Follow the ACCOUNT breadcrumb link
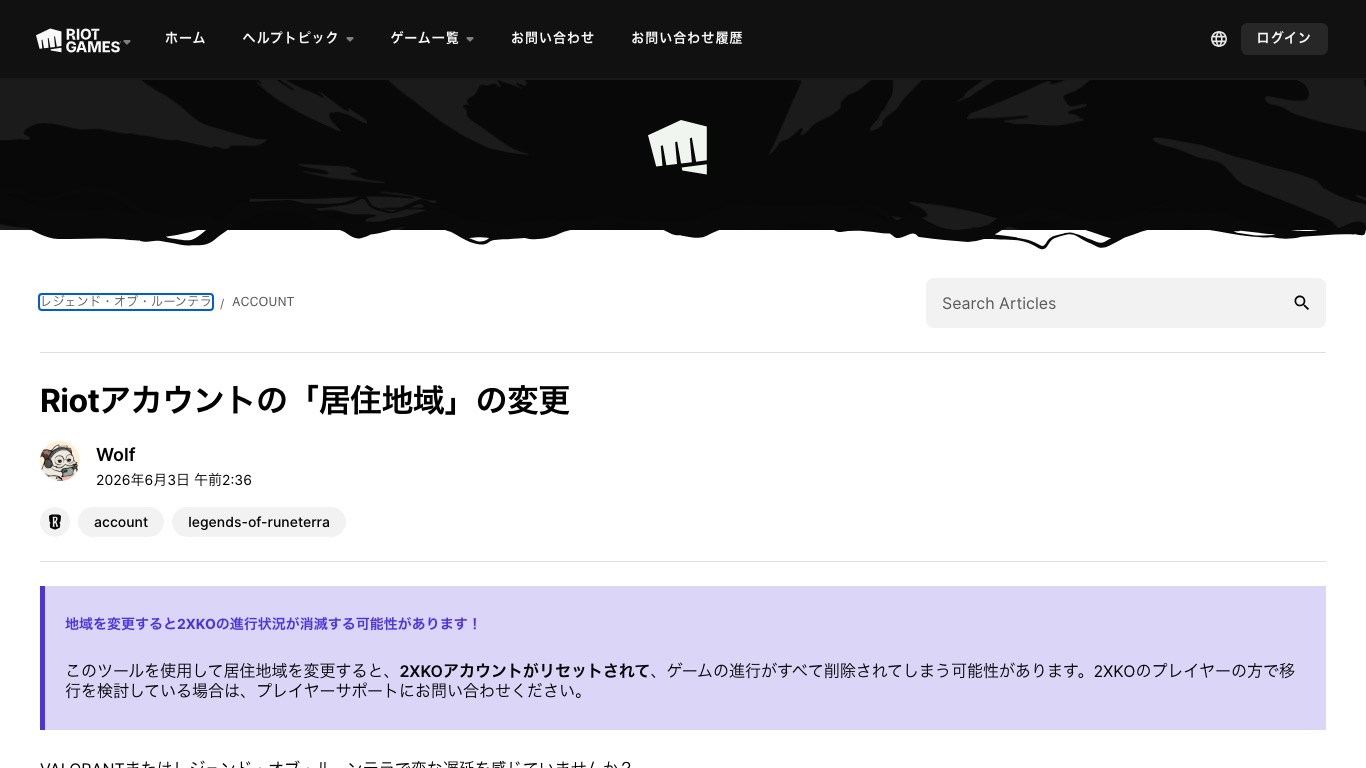 coord(263,302)
